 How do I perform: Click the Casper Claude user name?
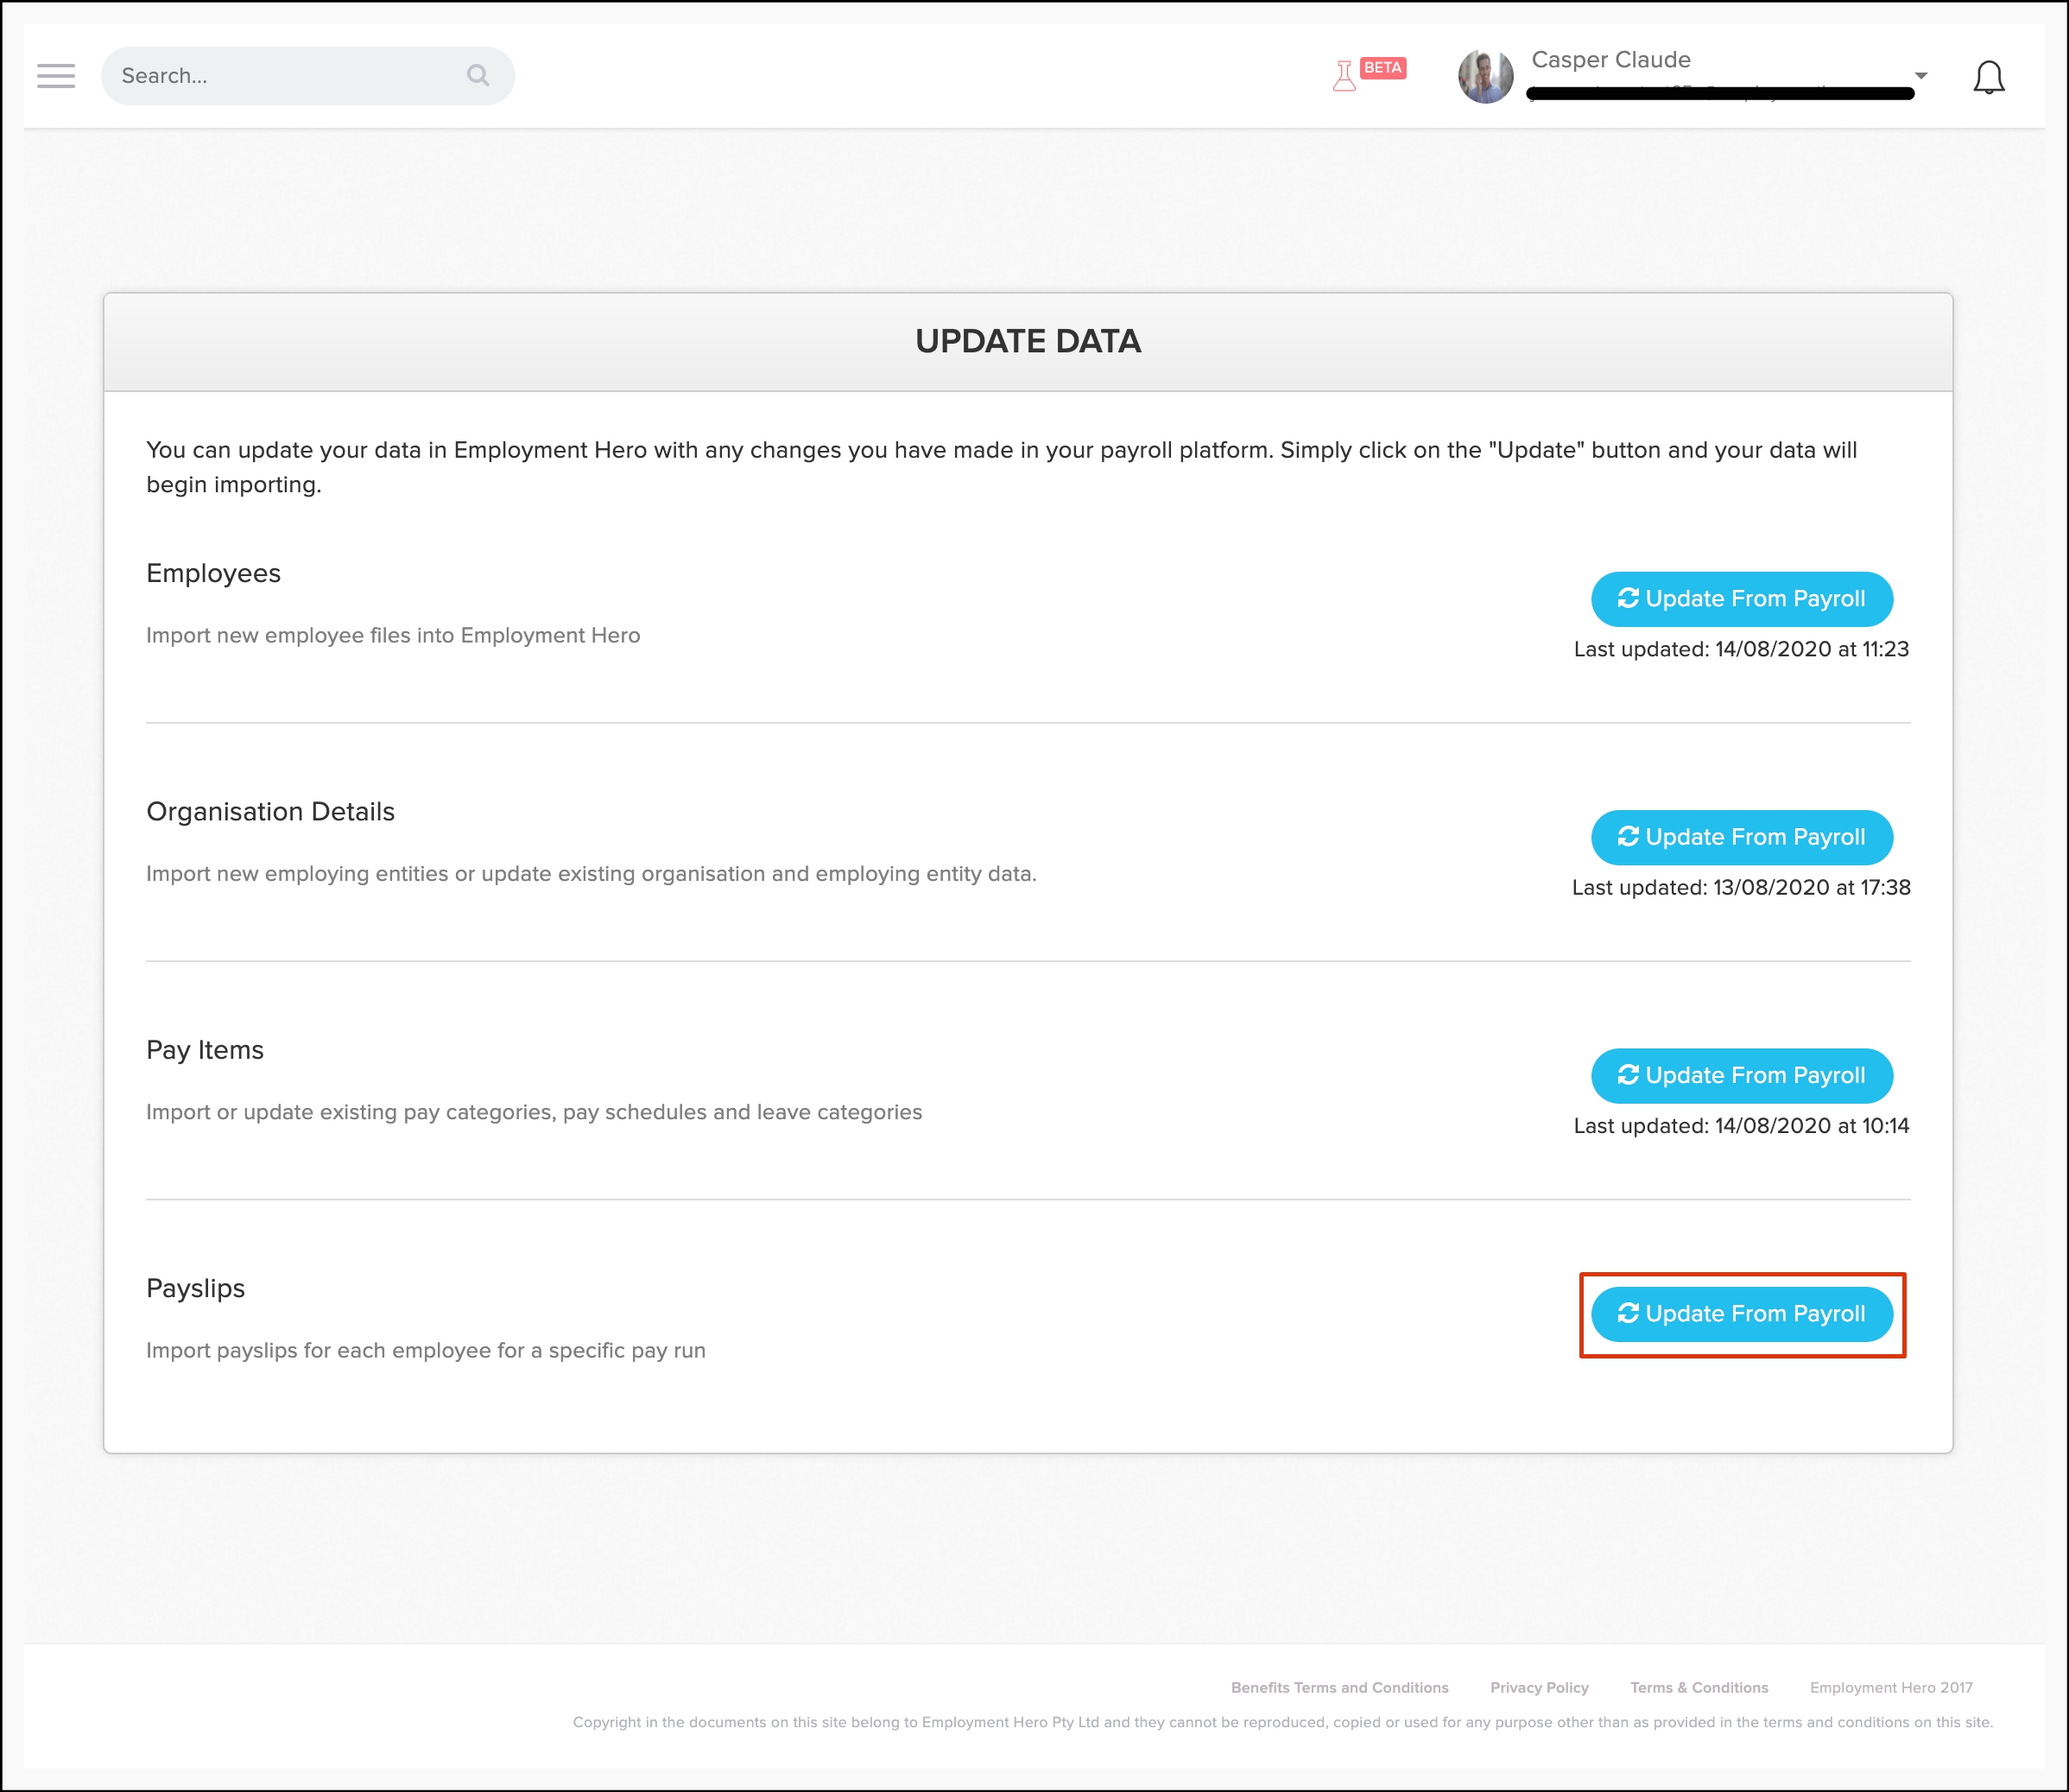point(1610,60)
